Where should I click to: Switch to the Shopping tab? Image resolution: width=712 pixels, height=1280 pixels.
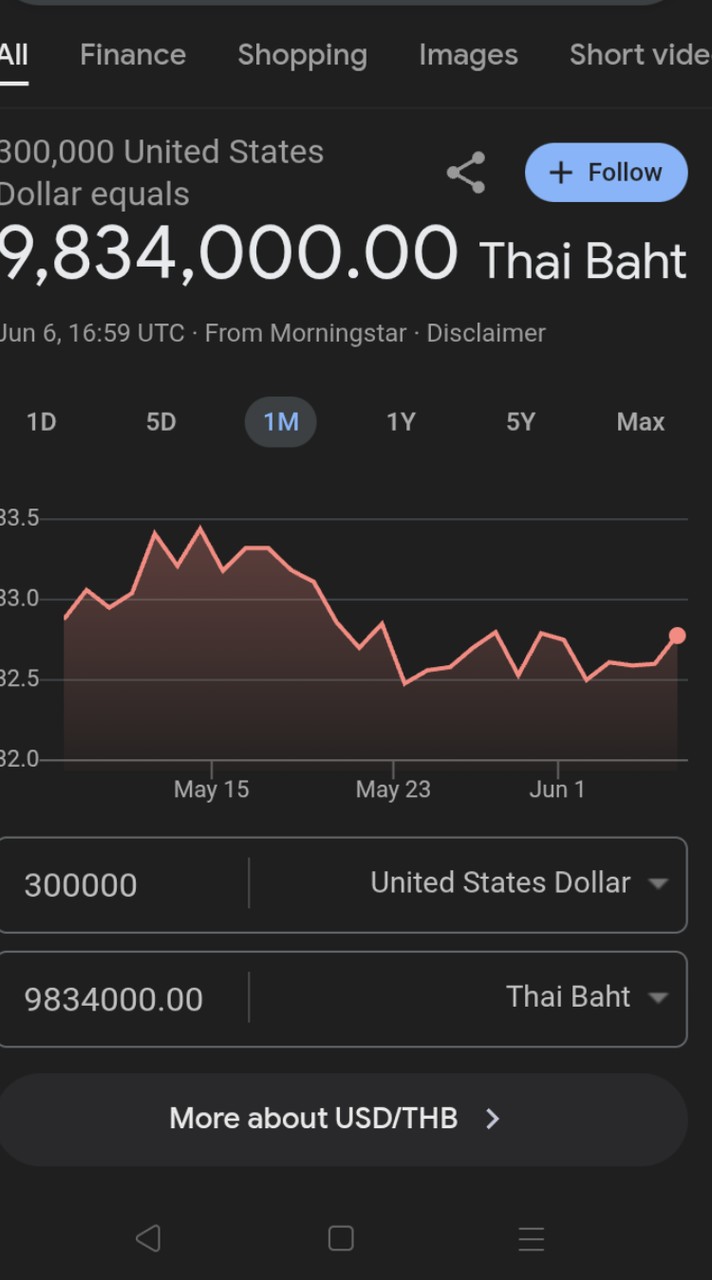pyautogui.click(x=302, y=55)
